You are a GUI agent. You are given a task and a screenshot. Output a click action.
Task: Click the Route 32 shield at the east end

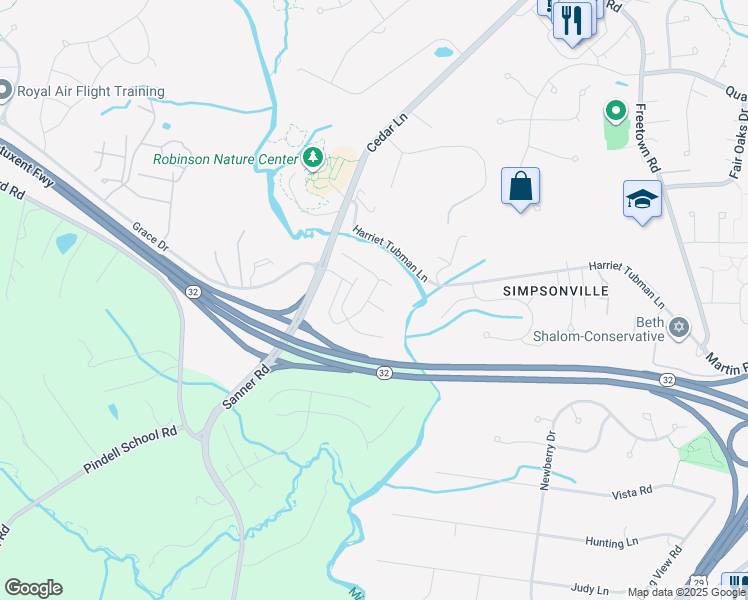pyautogui.click(x=667, y=380)
